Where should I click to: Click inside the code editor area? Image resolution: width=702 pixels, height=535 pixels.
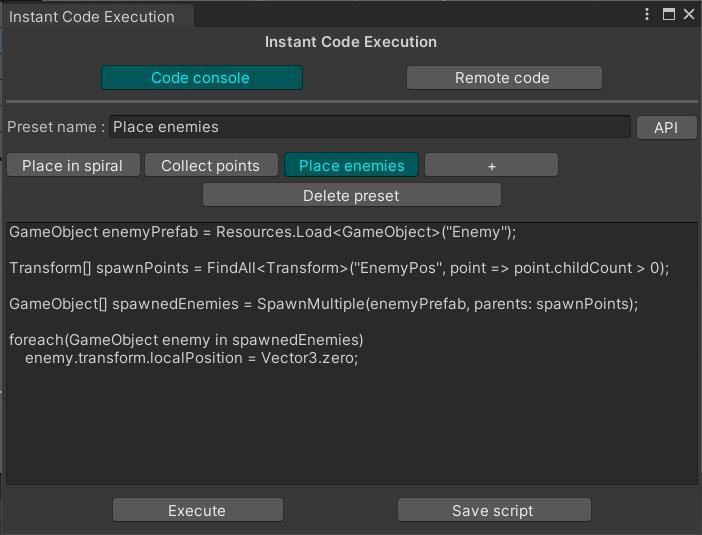click(x=351, y=353)
